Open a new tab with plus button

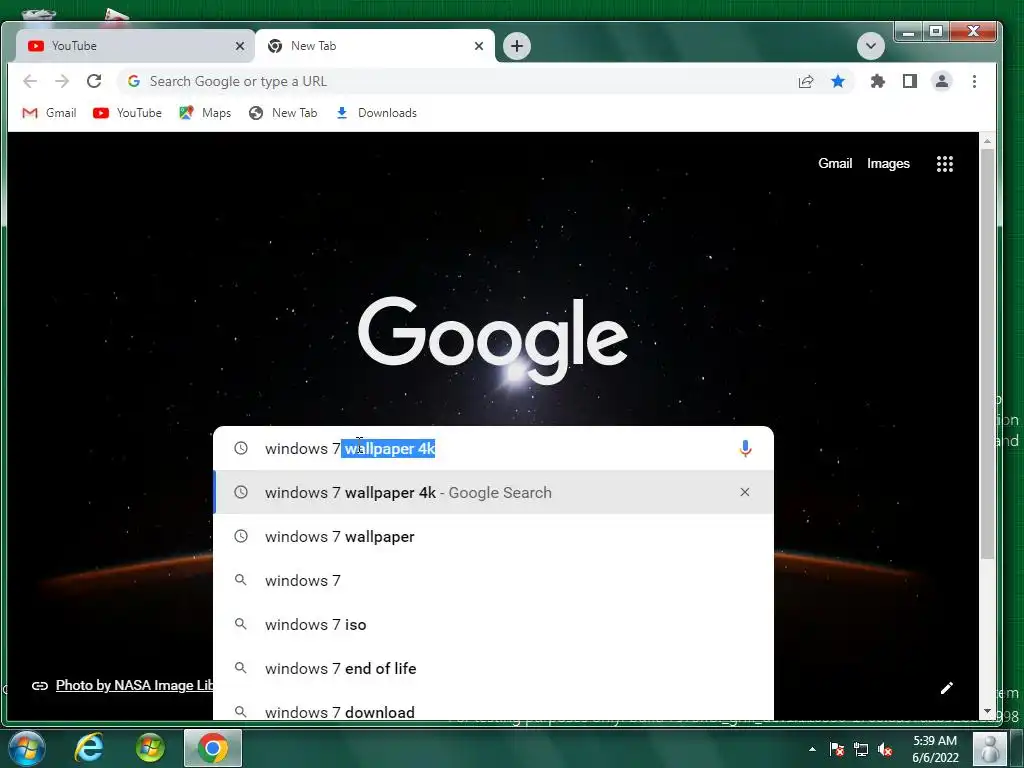517,46
